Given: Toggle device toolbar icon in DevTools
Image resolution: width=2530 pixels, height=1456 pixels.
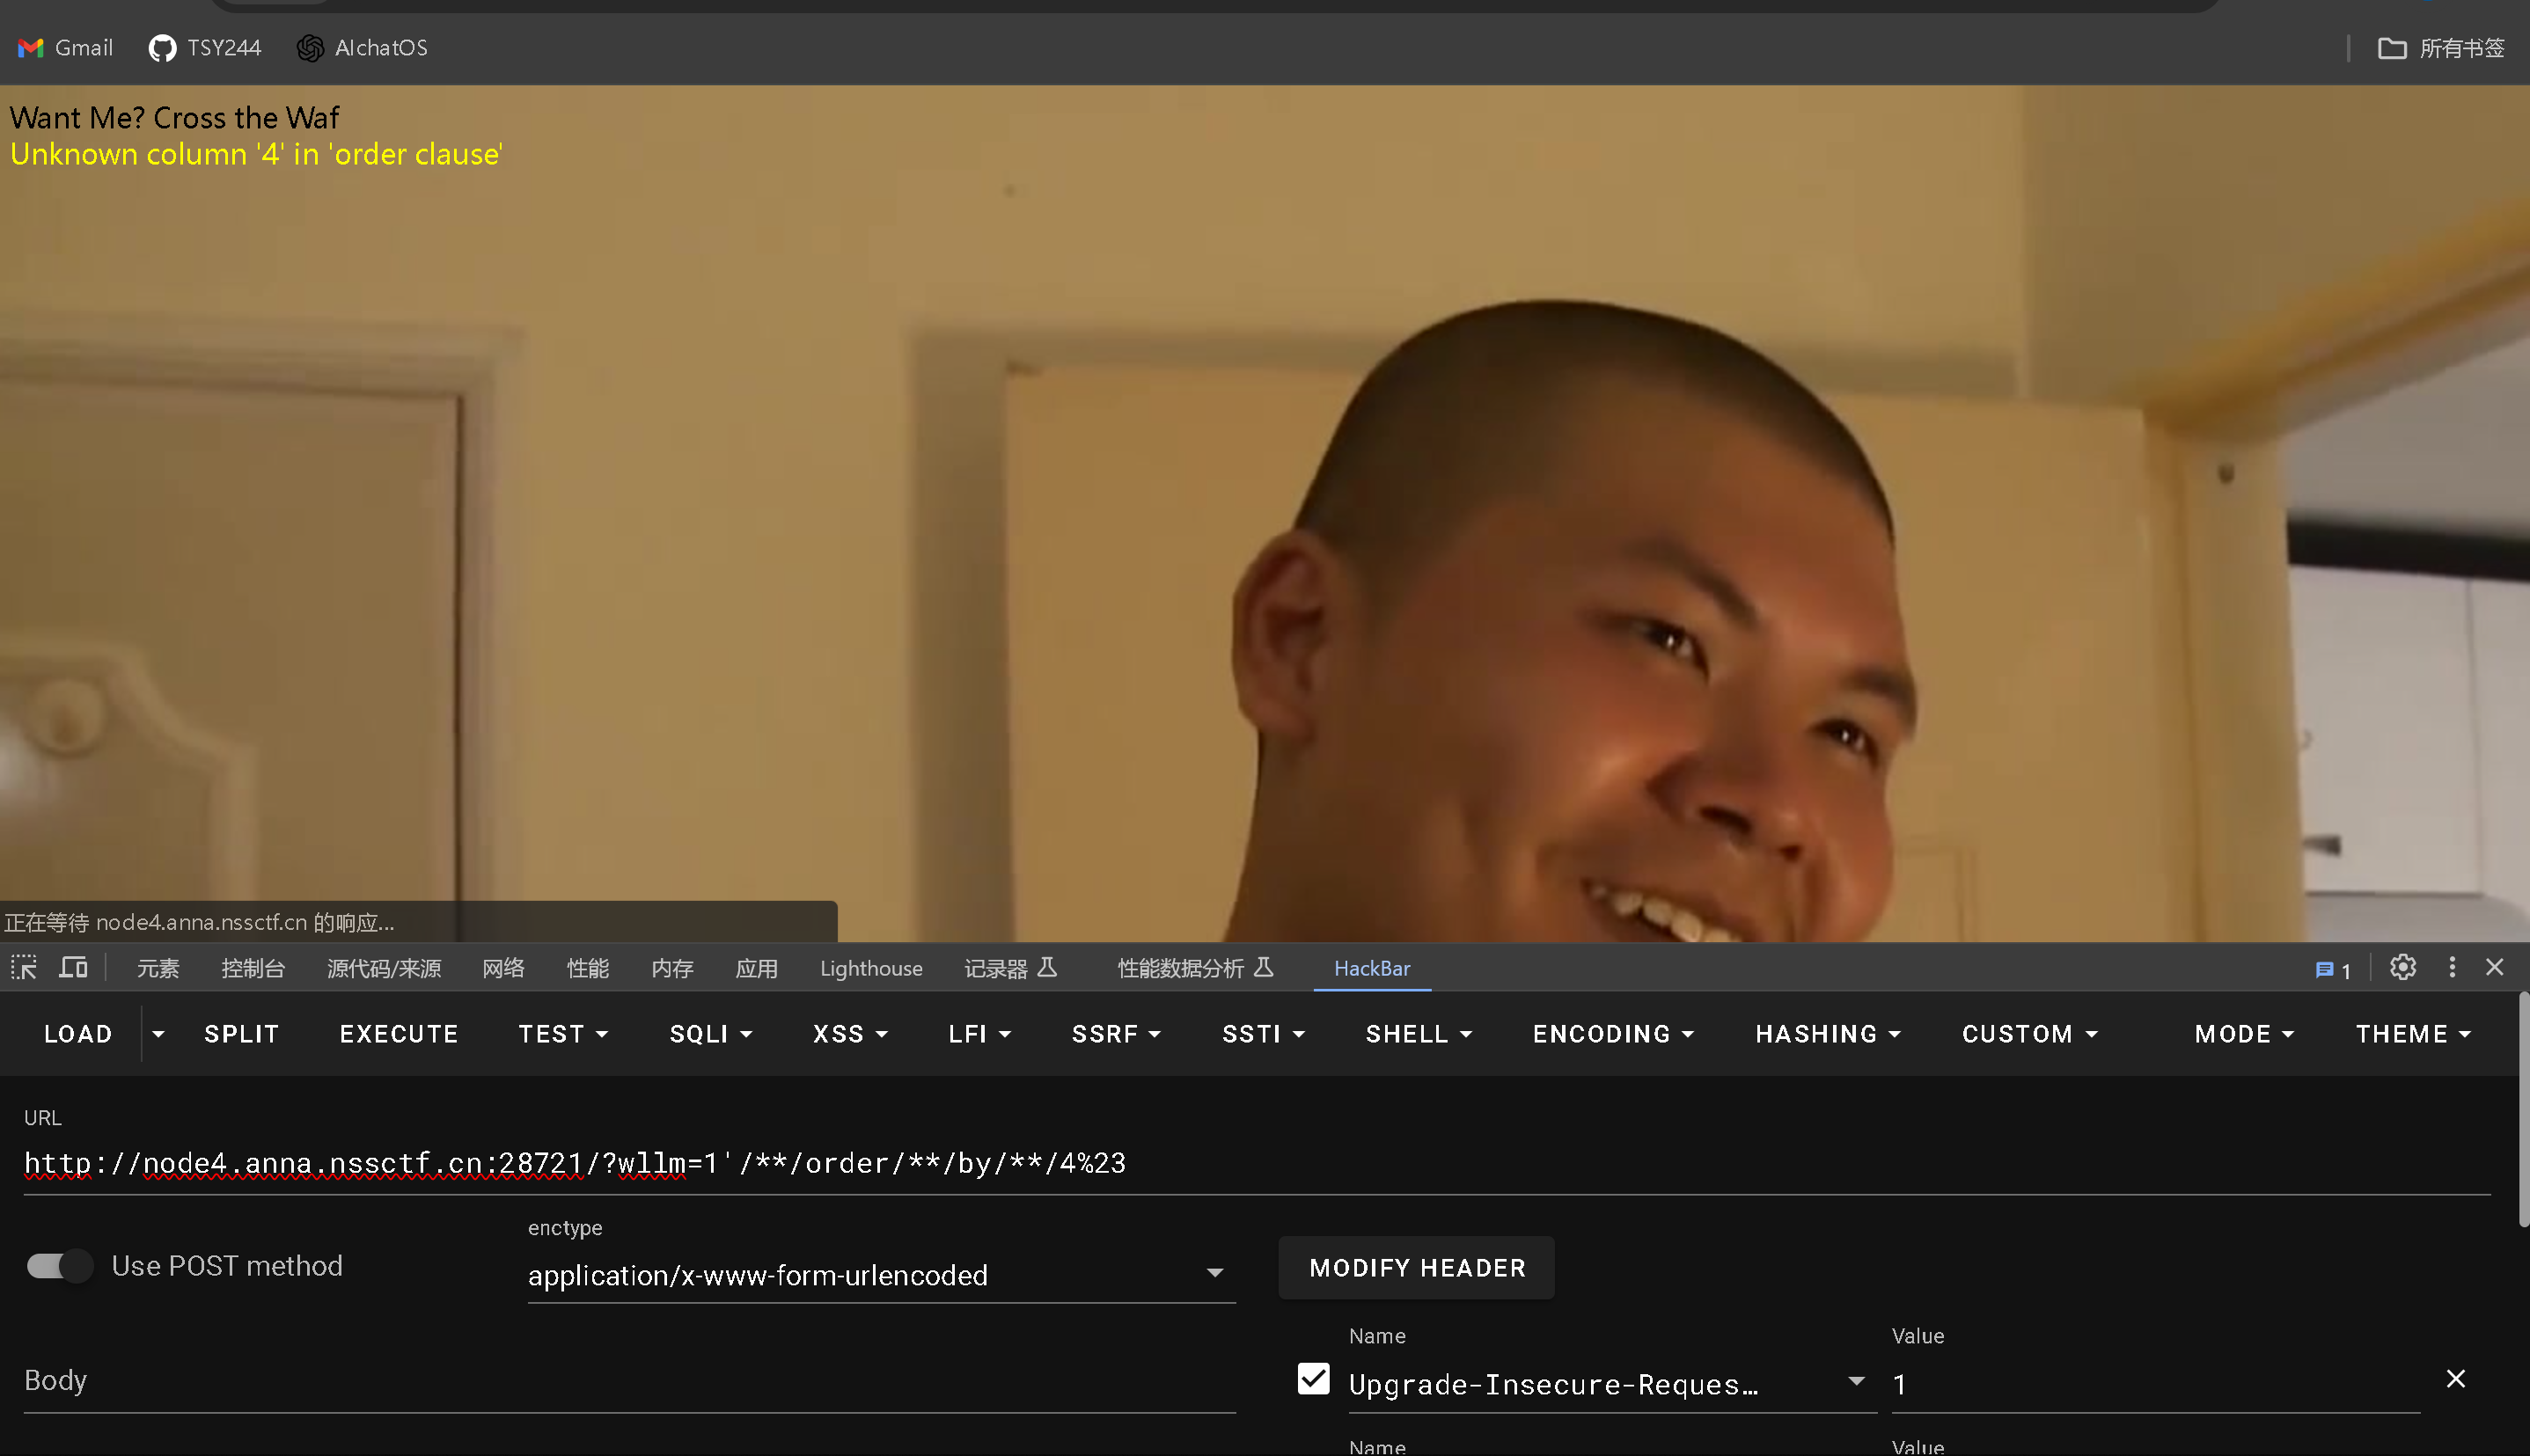Looking at the screenshot, I should coord(73,967).
